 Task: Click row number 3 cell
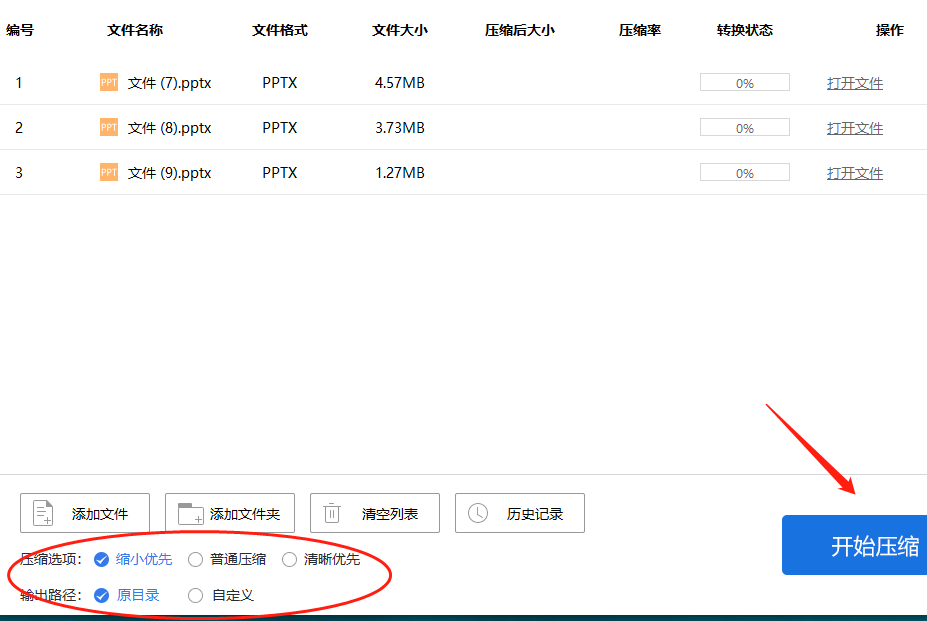19,173
